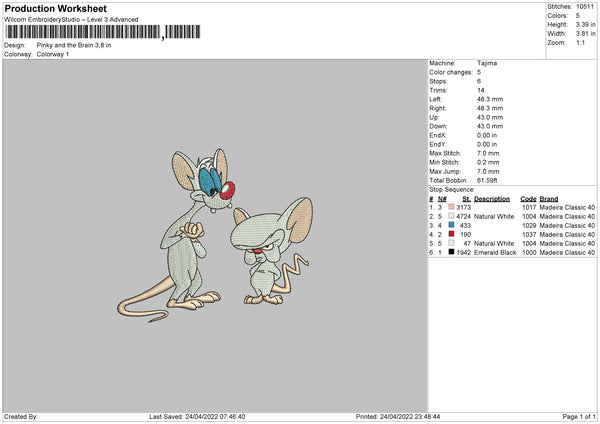600x424 pixels.
Task: Click the Production Worksheet heading
Action: pyautogui.click(x=55, y=8)
